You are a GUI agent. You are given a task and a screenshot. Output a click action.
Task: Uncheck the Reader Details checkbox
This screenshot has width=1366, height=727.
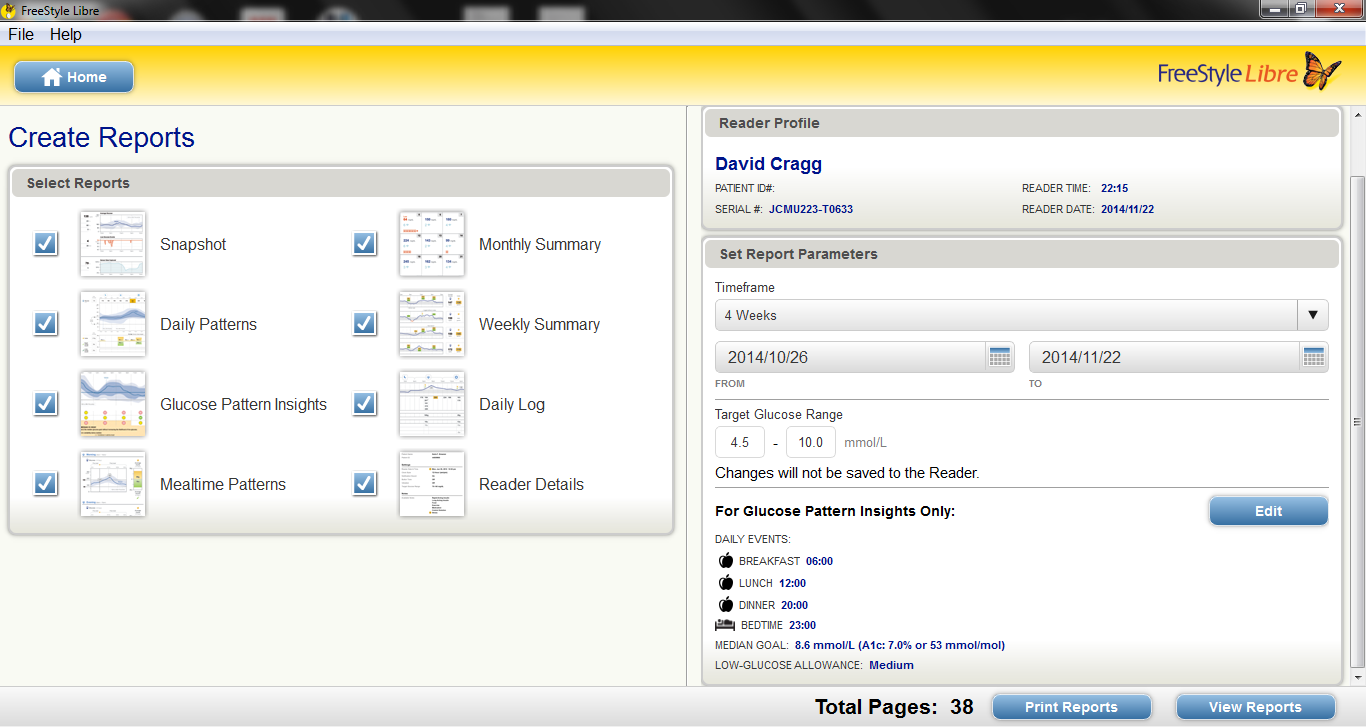[x=364, y=484]
